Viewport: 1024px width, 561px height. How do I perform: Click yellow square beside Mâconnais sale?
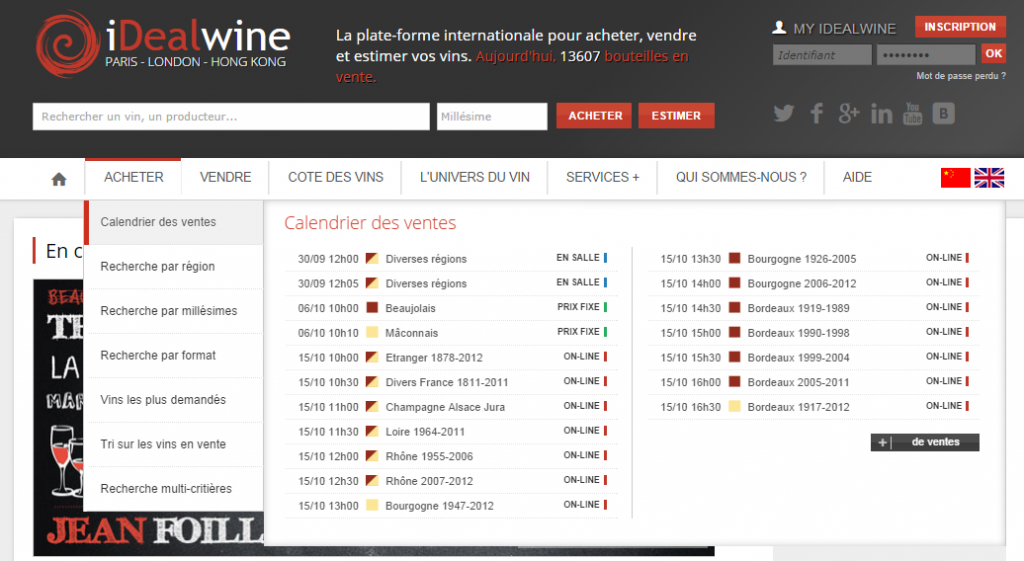point(372,332)
